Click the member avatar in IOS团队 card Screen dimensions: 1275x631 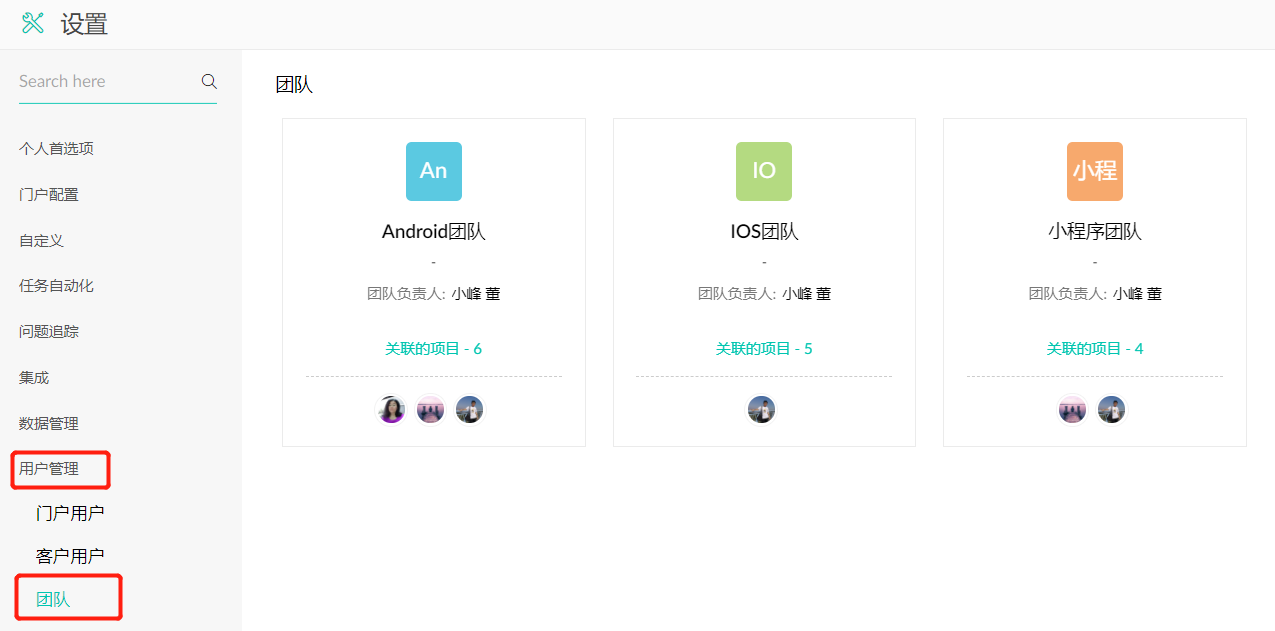(761, 409)
